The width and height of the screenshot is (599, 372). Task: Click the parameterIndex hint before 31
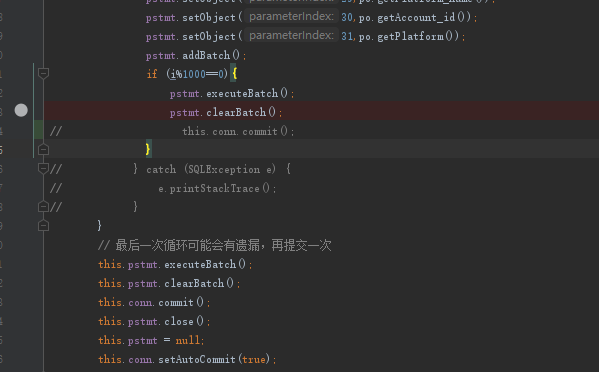click(x=291, y=36)
